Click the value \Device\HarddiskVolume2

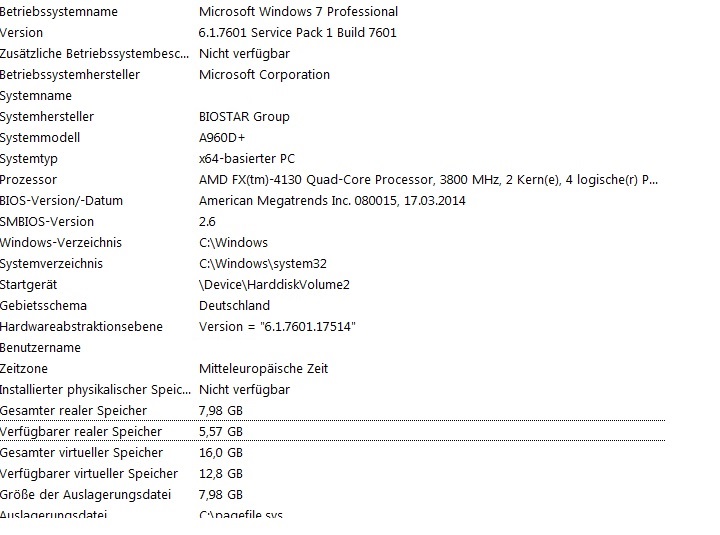coord(275,285)
